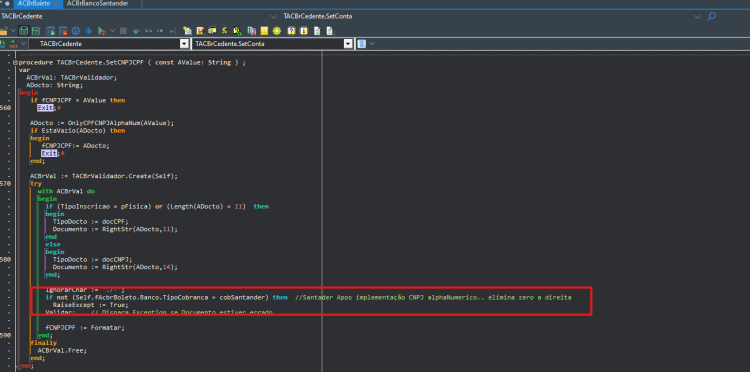Click the 'ACBrVal := TACBrValidador.Create(Self);' line
The height and width of the screenshot is (372, 750).
[104, 175]
